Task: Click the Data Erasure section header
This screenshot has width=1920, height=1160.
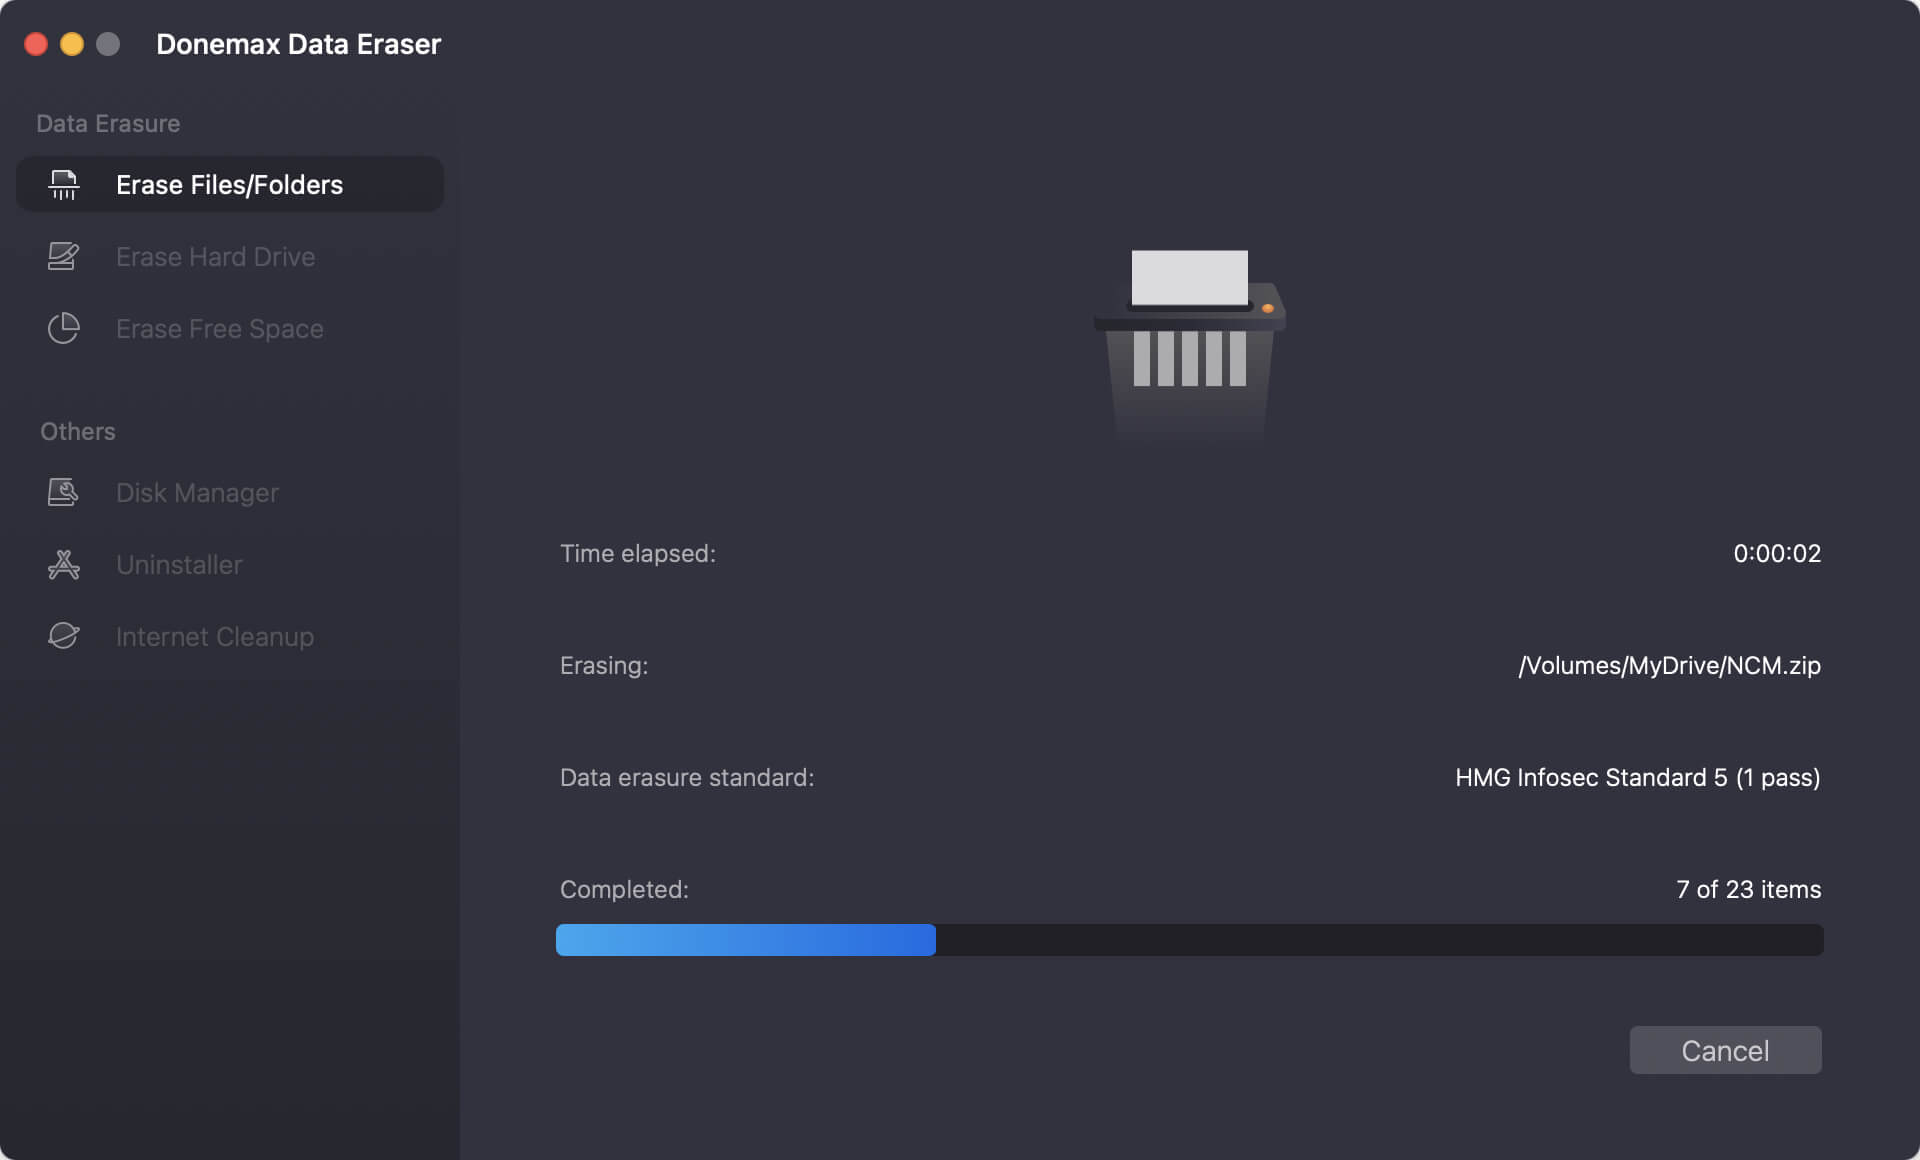Action: (108, 123)
